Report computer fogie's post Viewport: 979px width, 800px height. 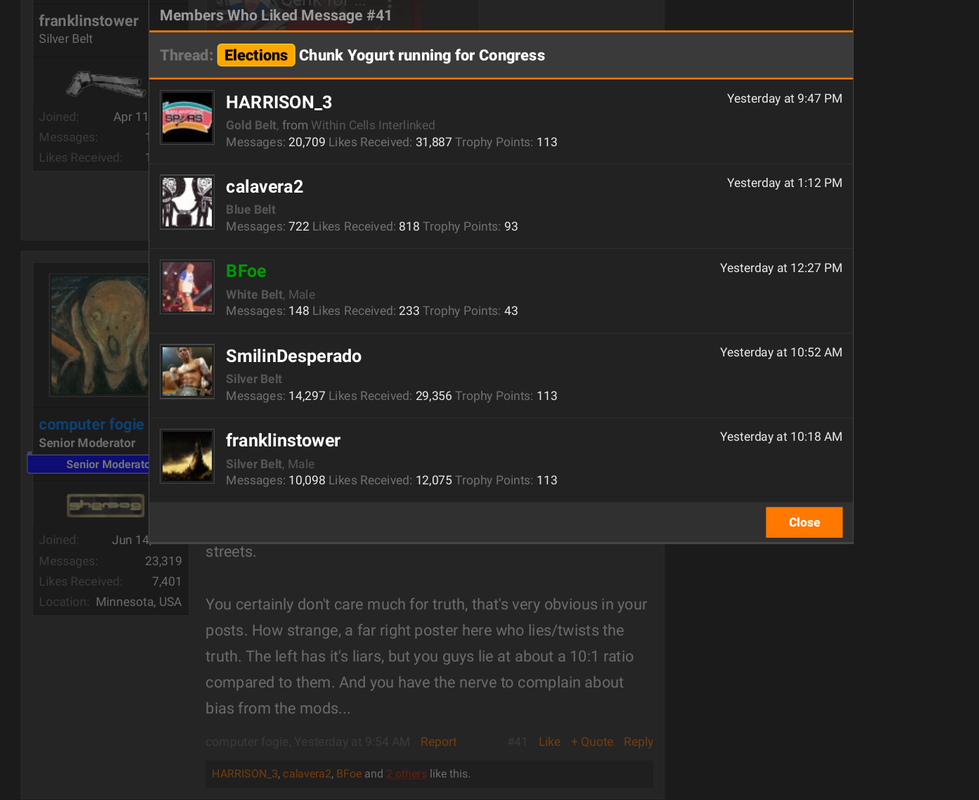point(438,741)
